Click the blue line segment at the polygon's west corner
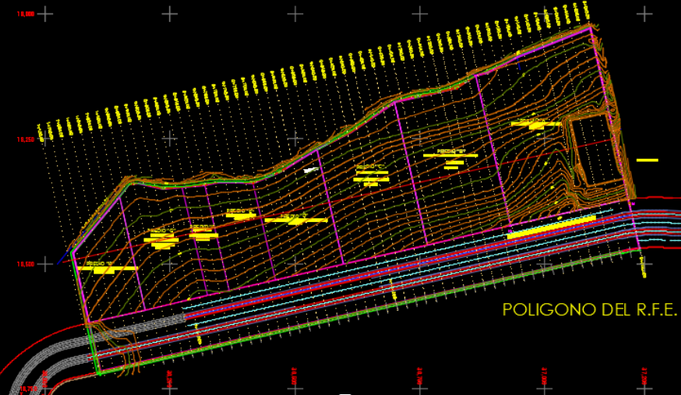This screenshot has height=395, width=681. coord(65,257)
